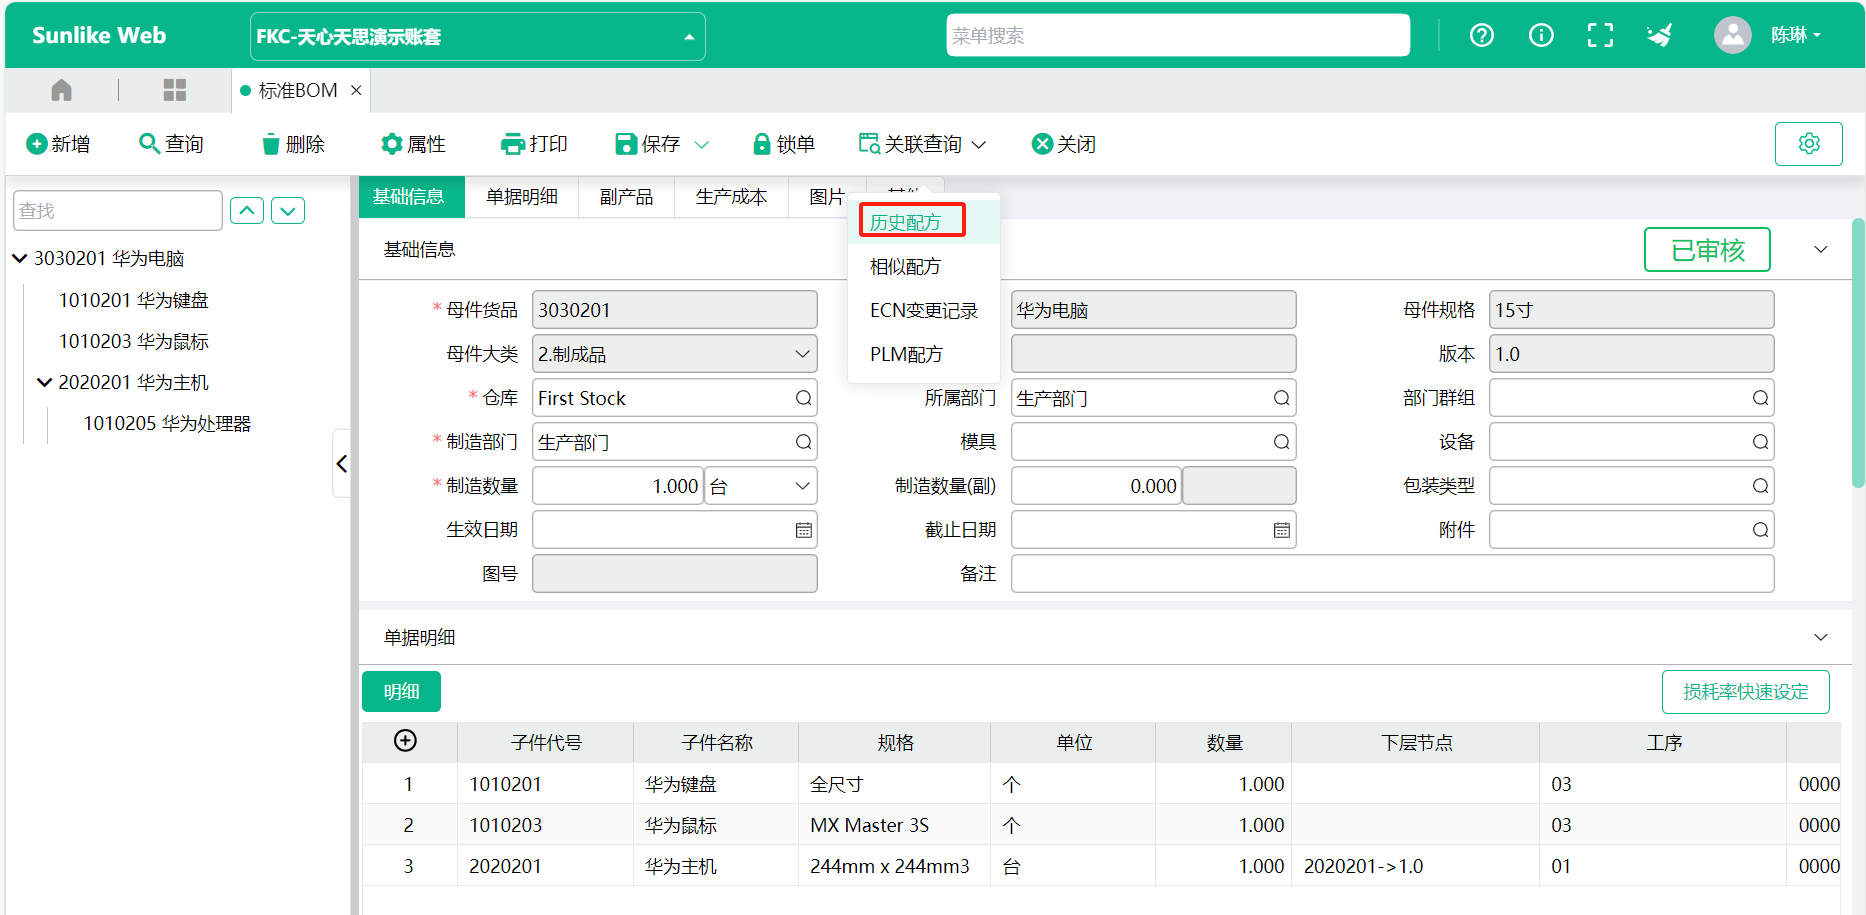
Task: Focus the 查找 tree search field
Action: pyautogui.click(x=117, y=210)
